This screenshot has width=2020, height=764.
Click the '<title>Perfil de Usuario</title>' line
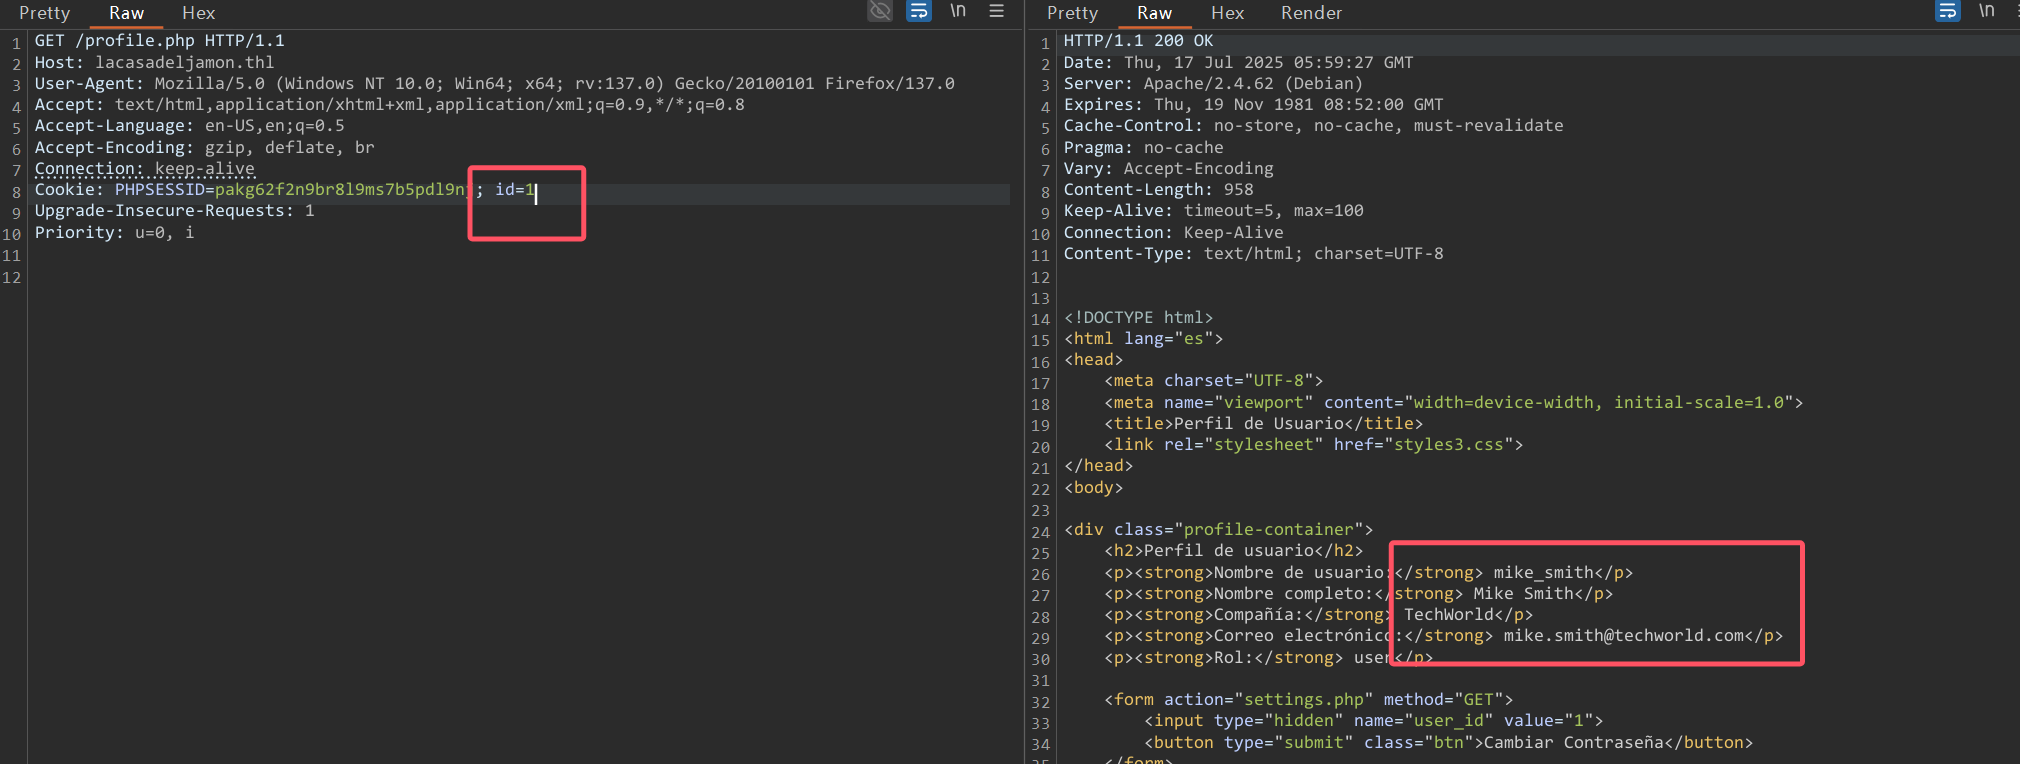(x=1264, y=424)
